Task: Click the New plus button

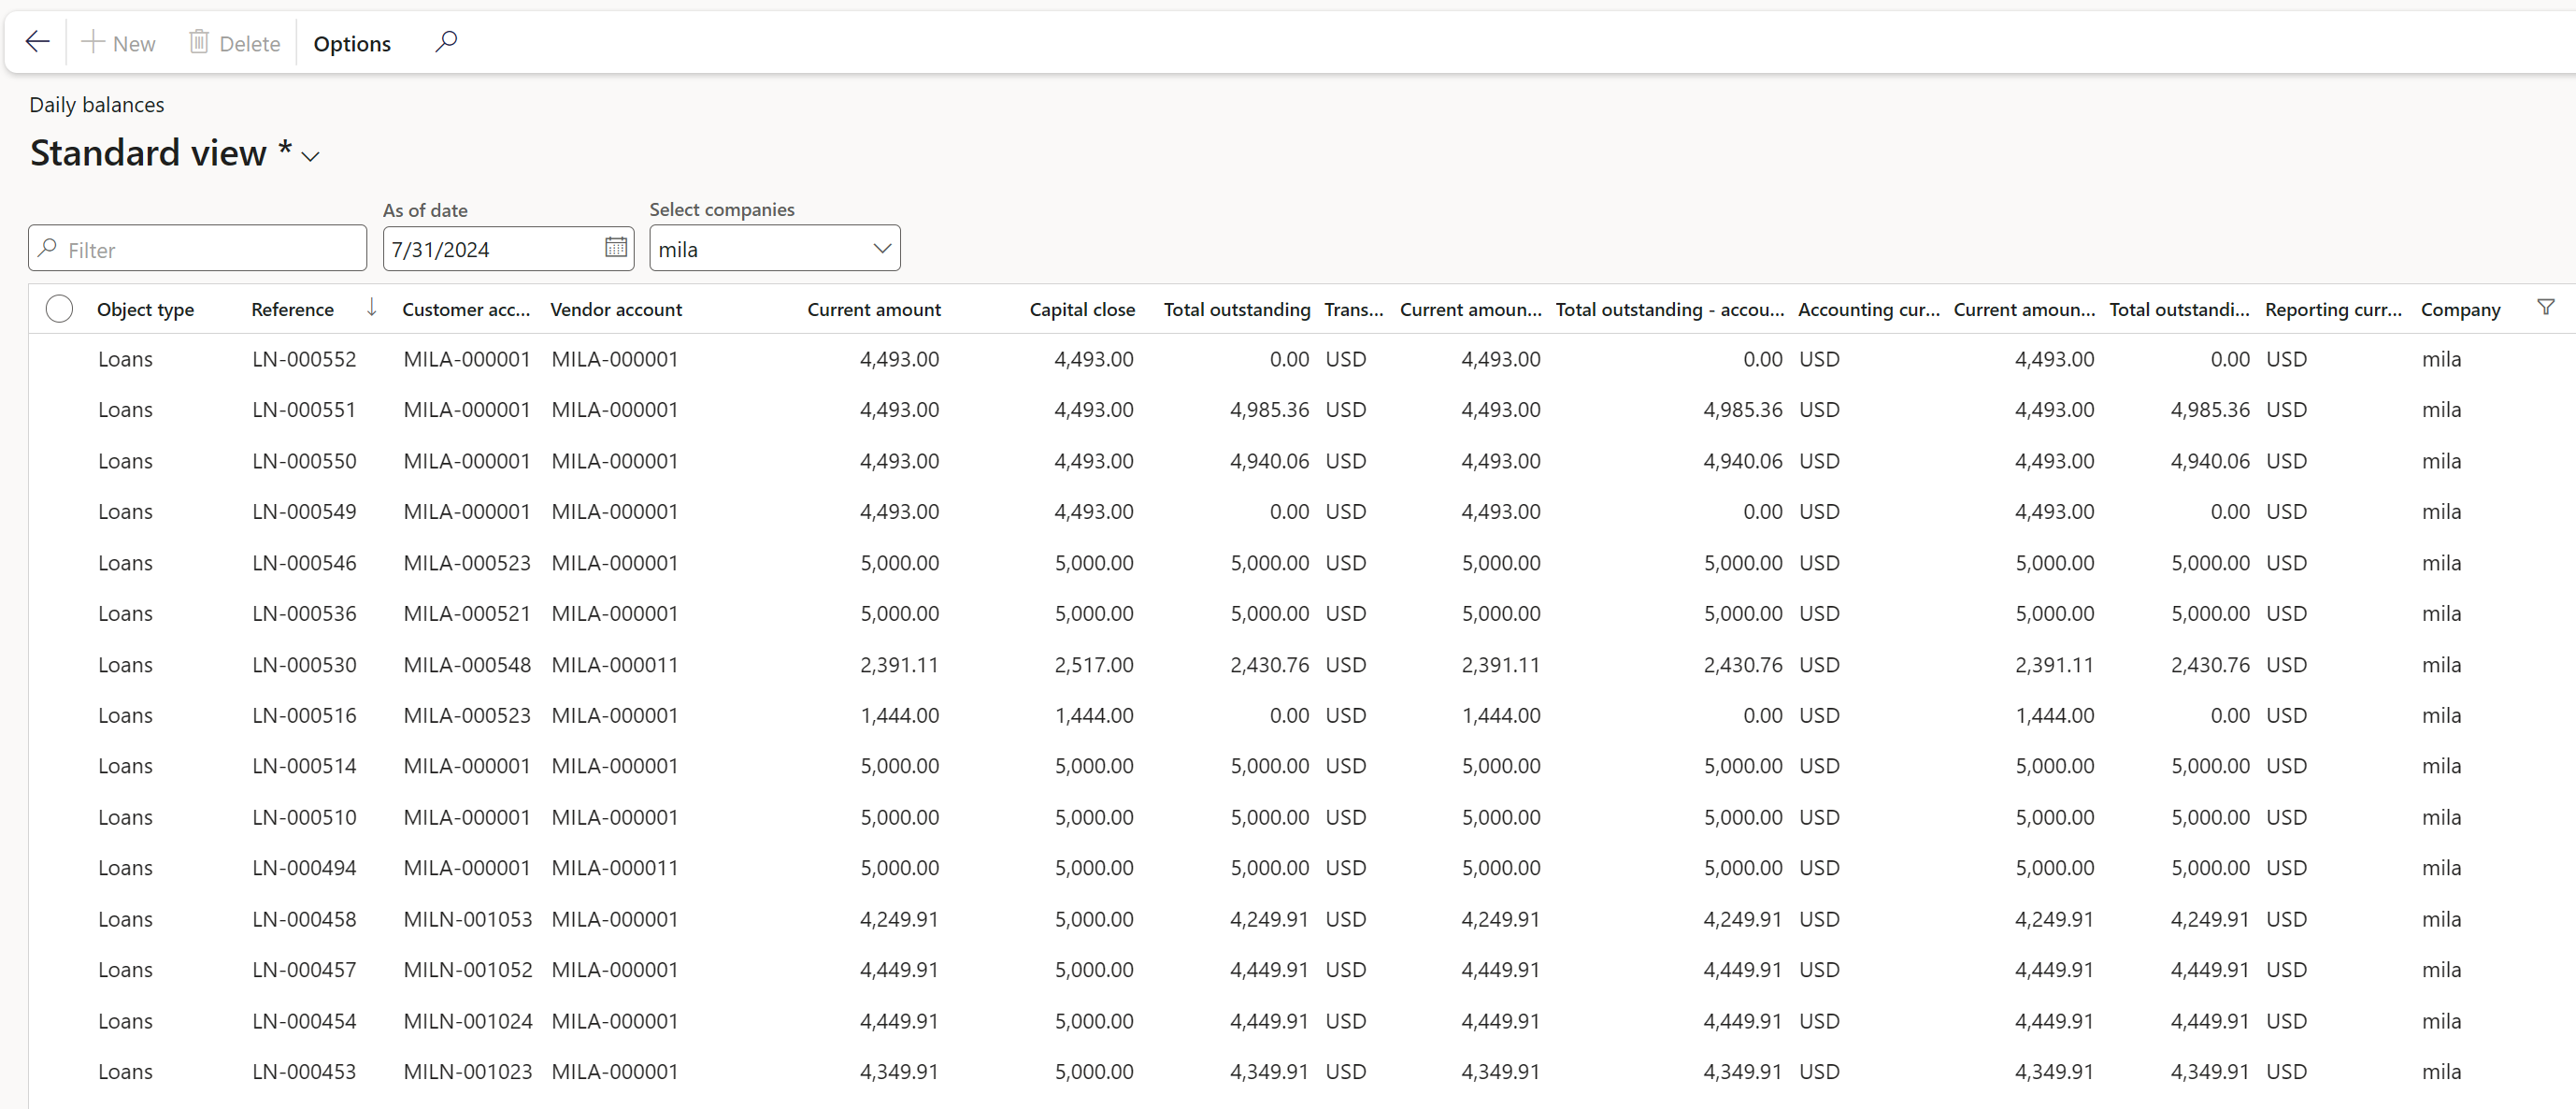Action: point(118,43)
